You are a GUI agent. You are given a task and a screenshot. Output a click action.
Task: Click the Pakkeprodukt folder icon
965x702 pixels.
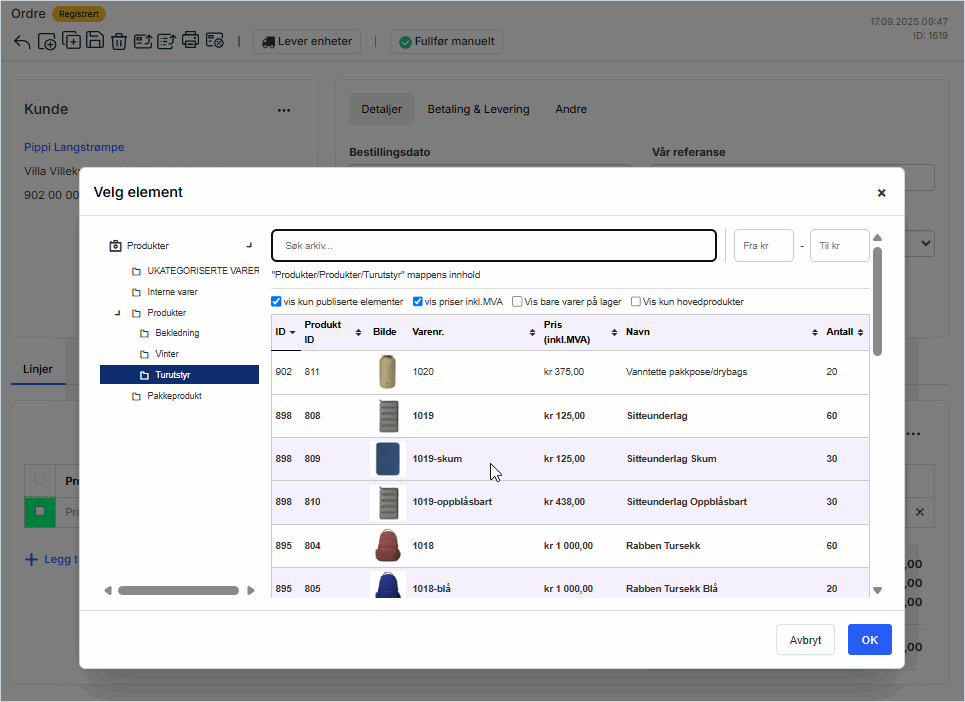(x=137, y=396)
